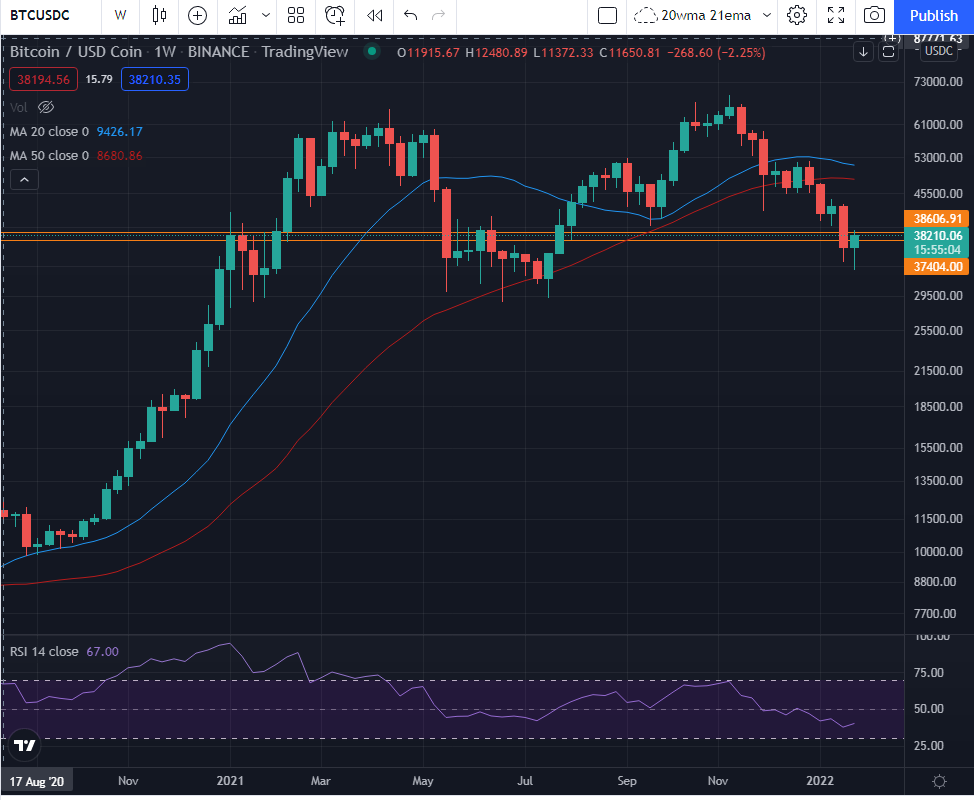The width and height of the screenshot is (974, 800).
Task: Click the square icon beside the USDC label
Action: pyautogui.click(x=889, y=52)
